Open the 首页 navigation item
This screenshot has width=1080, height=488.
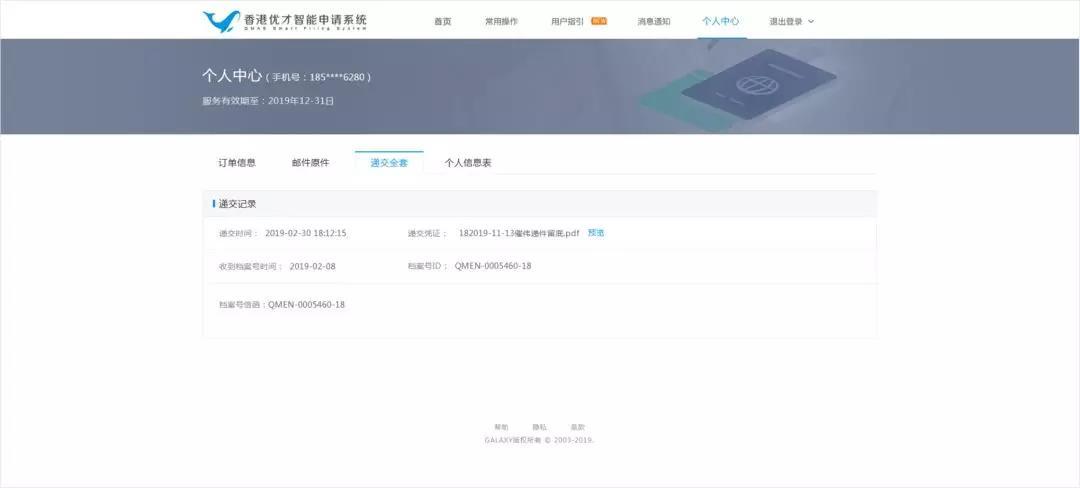click(443, 21)
